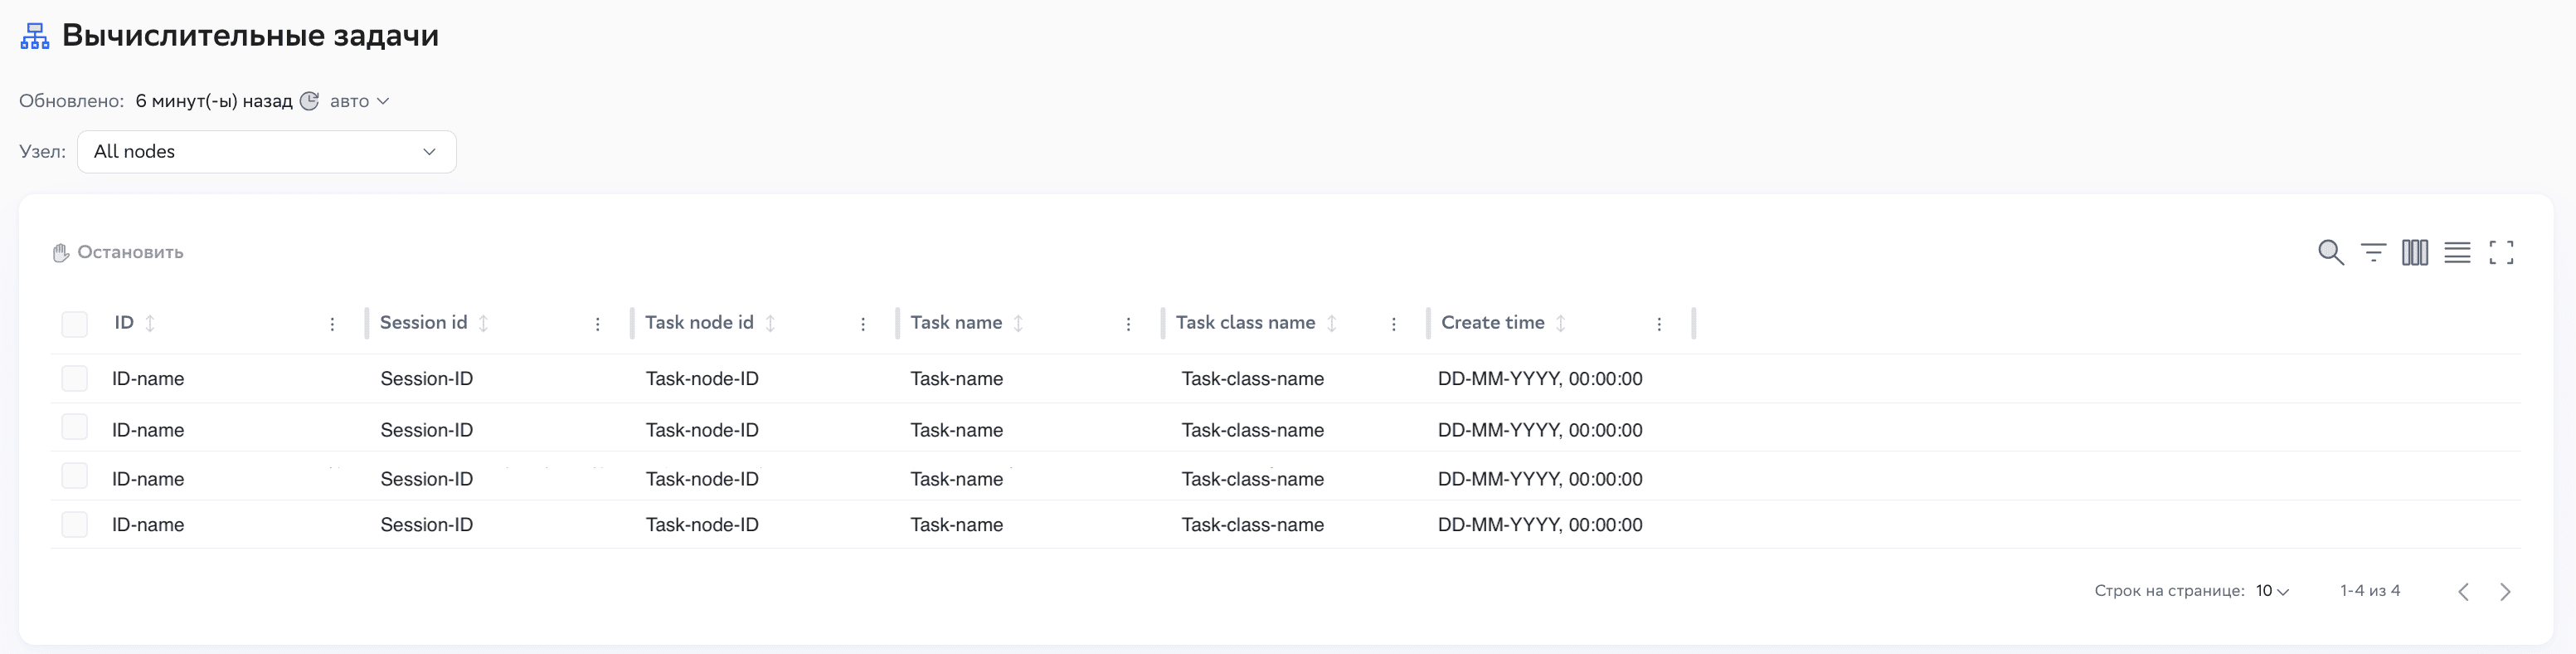Grab the resize handle after Create time column
Screen dimensions: 2576x654
(x=1693, y=324)
